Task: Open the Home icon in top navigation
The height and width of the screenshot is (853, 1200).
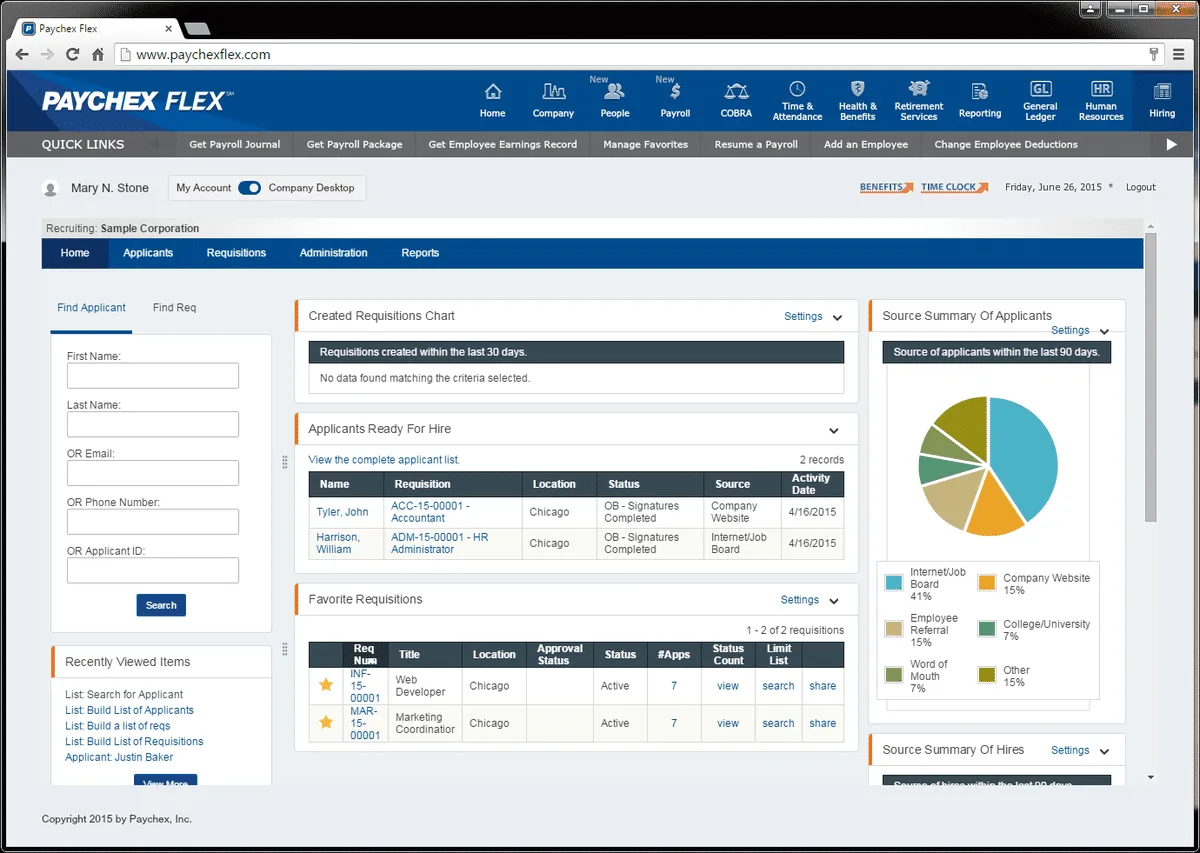Action: point(493,91)
